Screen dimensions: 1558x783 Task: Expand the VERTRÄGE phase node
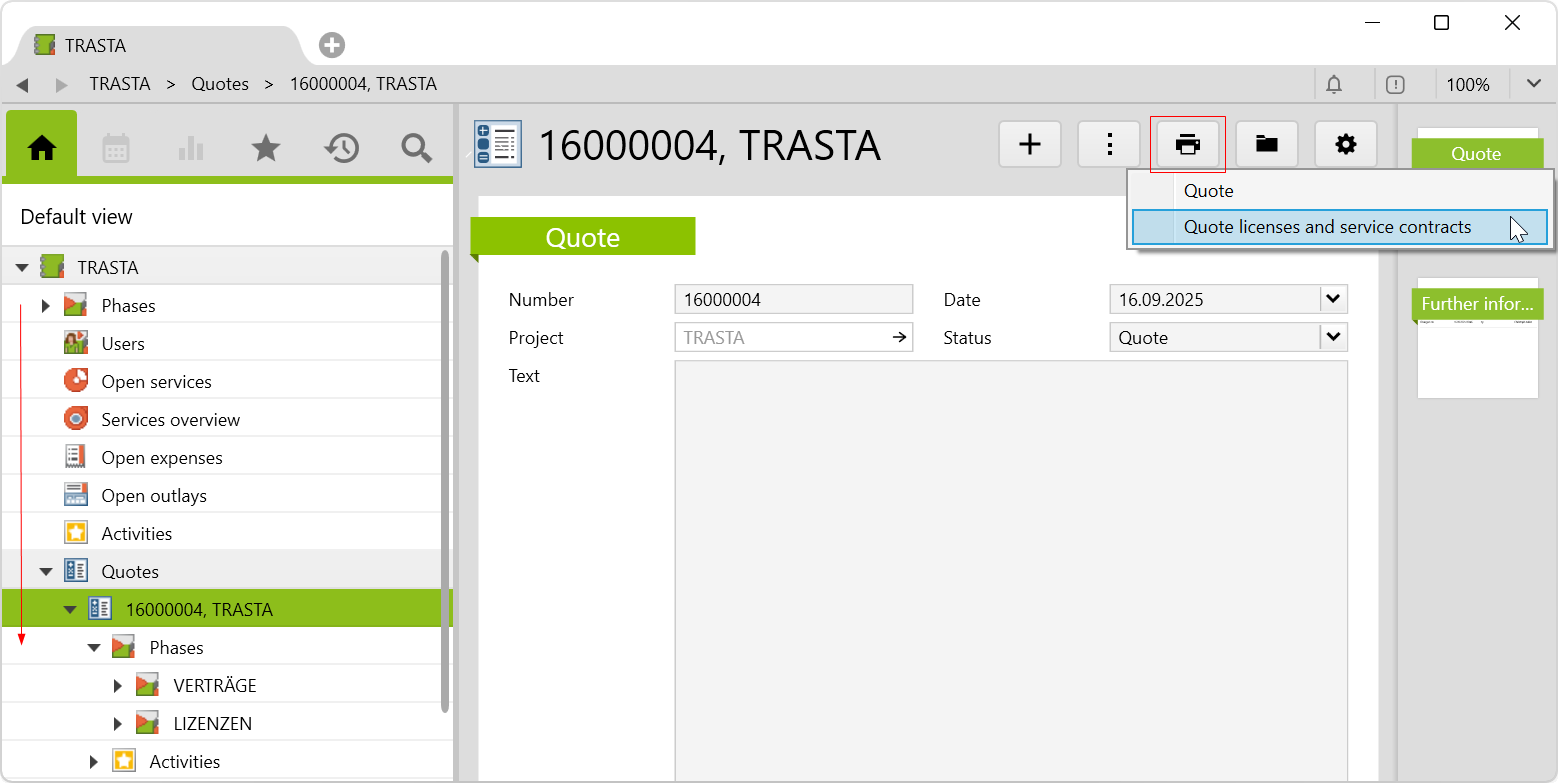118,686
